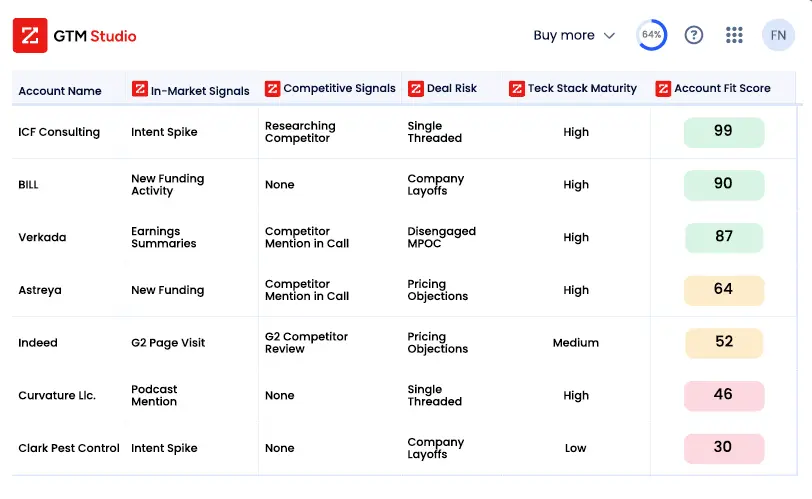This screenshot has width=812, height=499.
Task: Sort by the Account Fit Score header
Action: [x=722, y=89]
